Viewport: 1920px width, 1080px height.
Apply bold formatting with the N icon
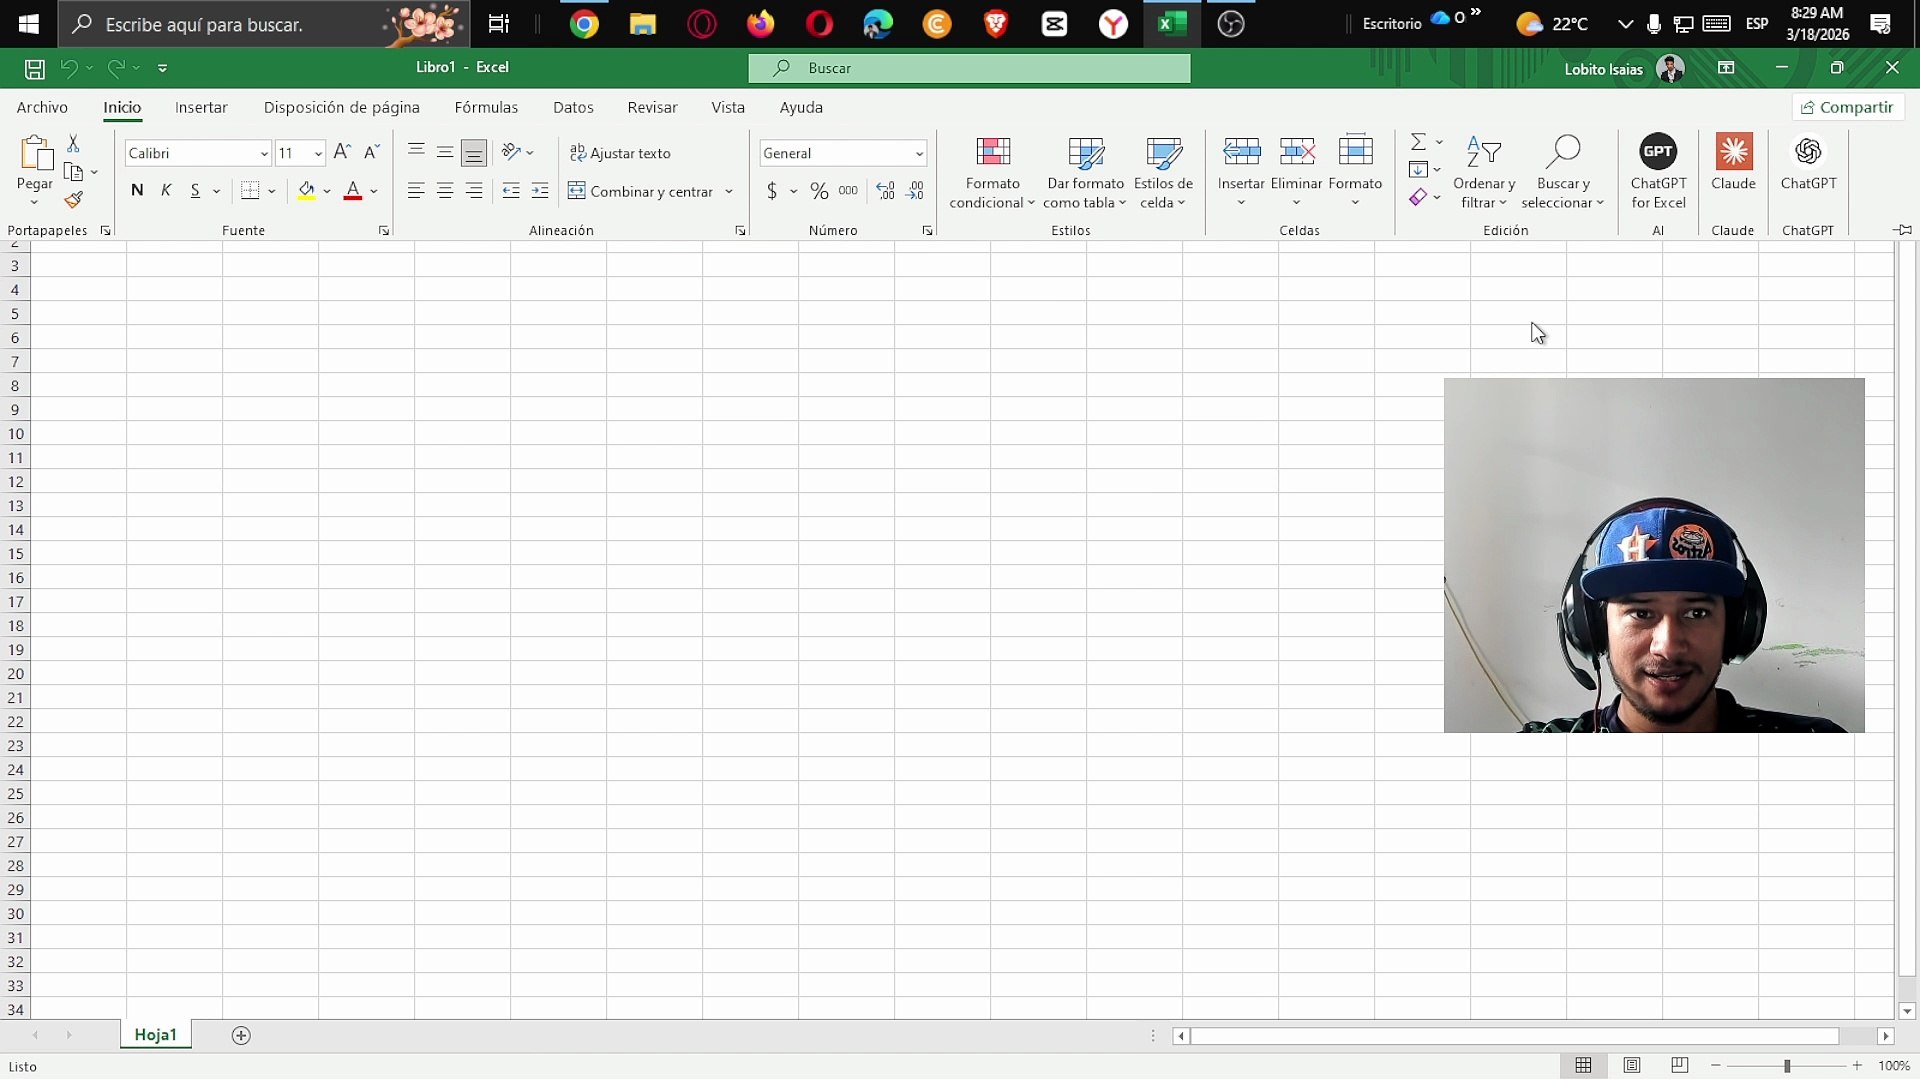click(137, 190)
